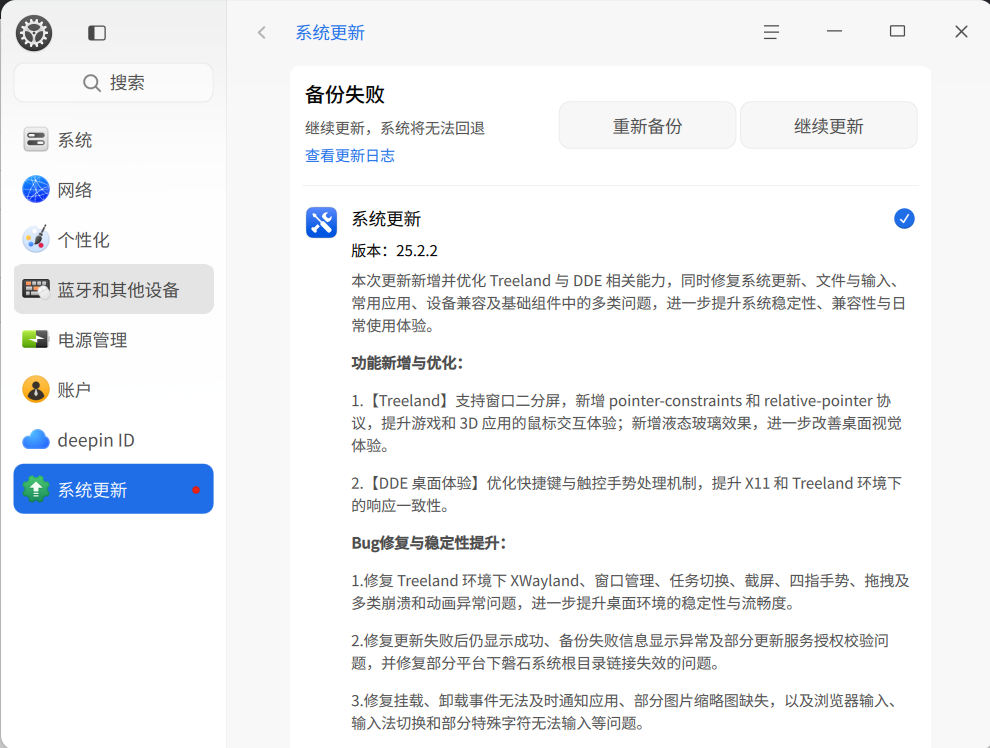Click the 系统更新 green upgrade icon

click(x=36, y=489)
